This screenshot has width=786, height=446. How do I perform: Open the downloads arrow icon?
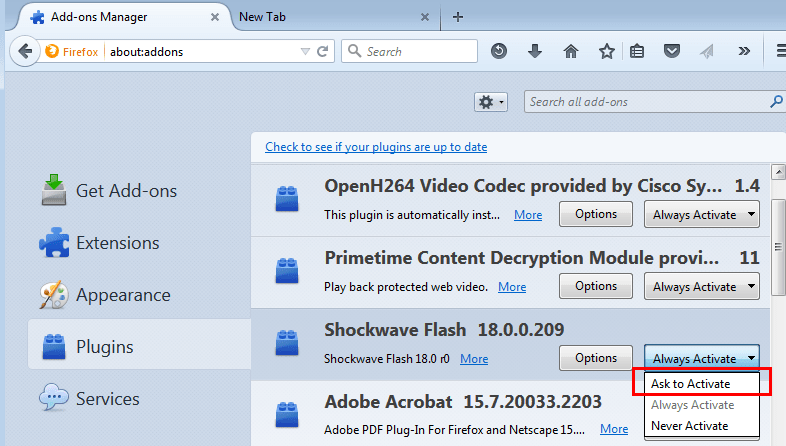[535, 51]
